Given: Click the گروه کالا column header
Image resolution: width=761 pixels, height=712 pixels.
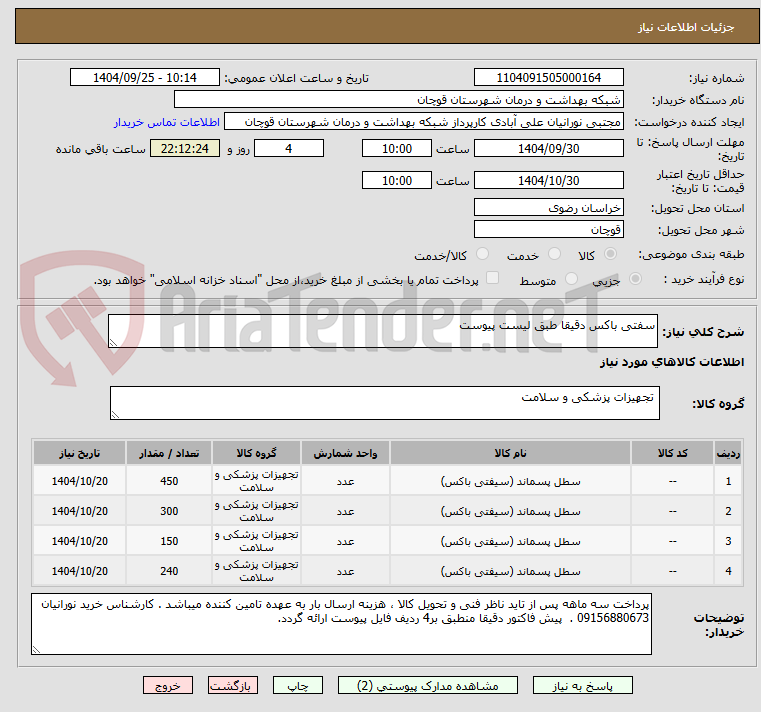Looking at the screenshot, I should [x=256, y=453].
